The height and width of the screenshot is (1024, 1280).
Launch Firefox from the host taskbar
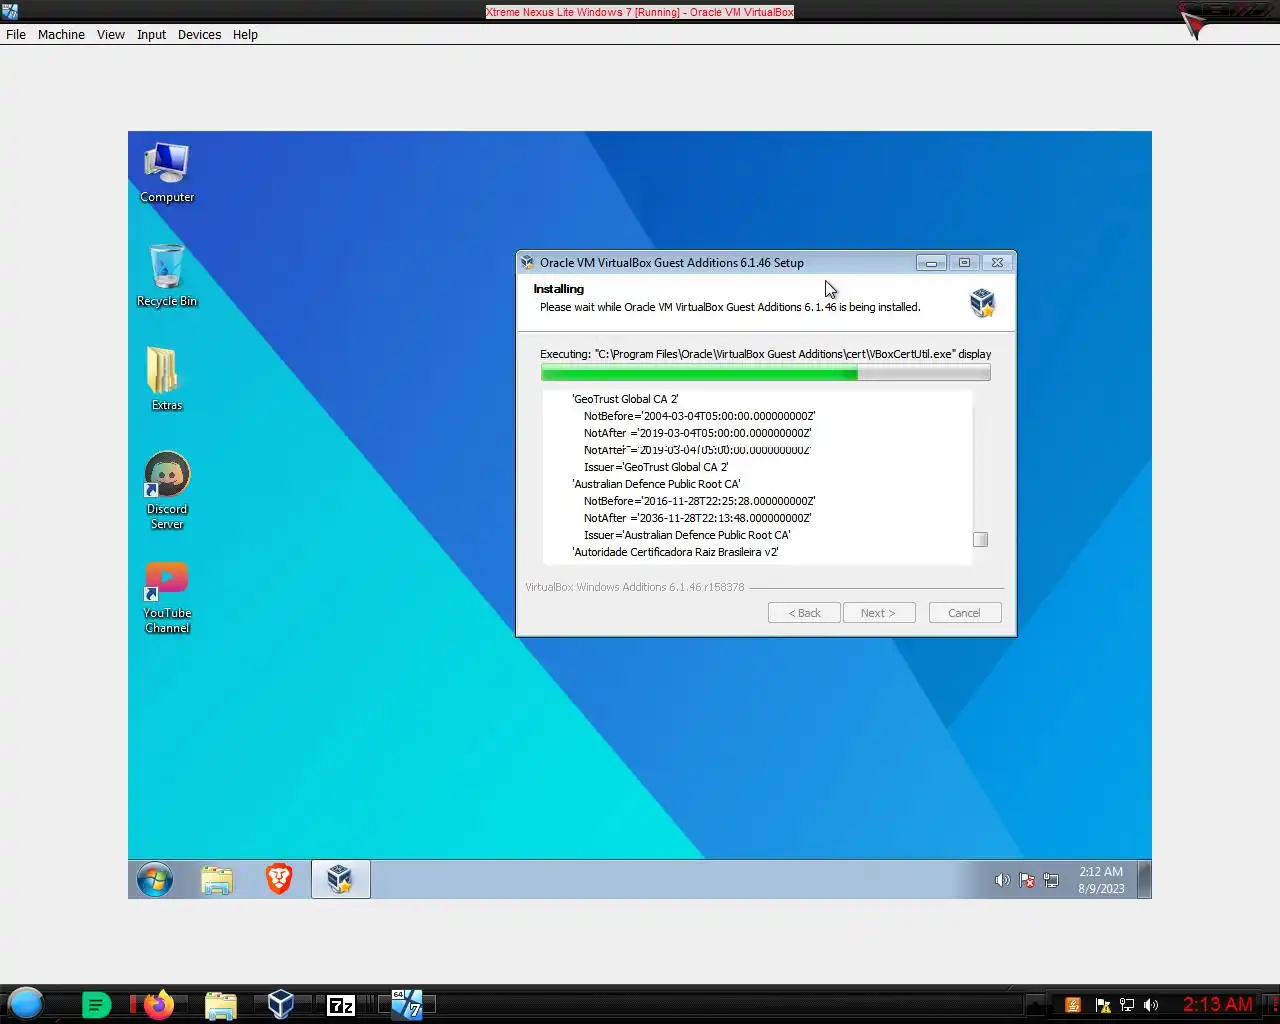(x=158, y=1005)
